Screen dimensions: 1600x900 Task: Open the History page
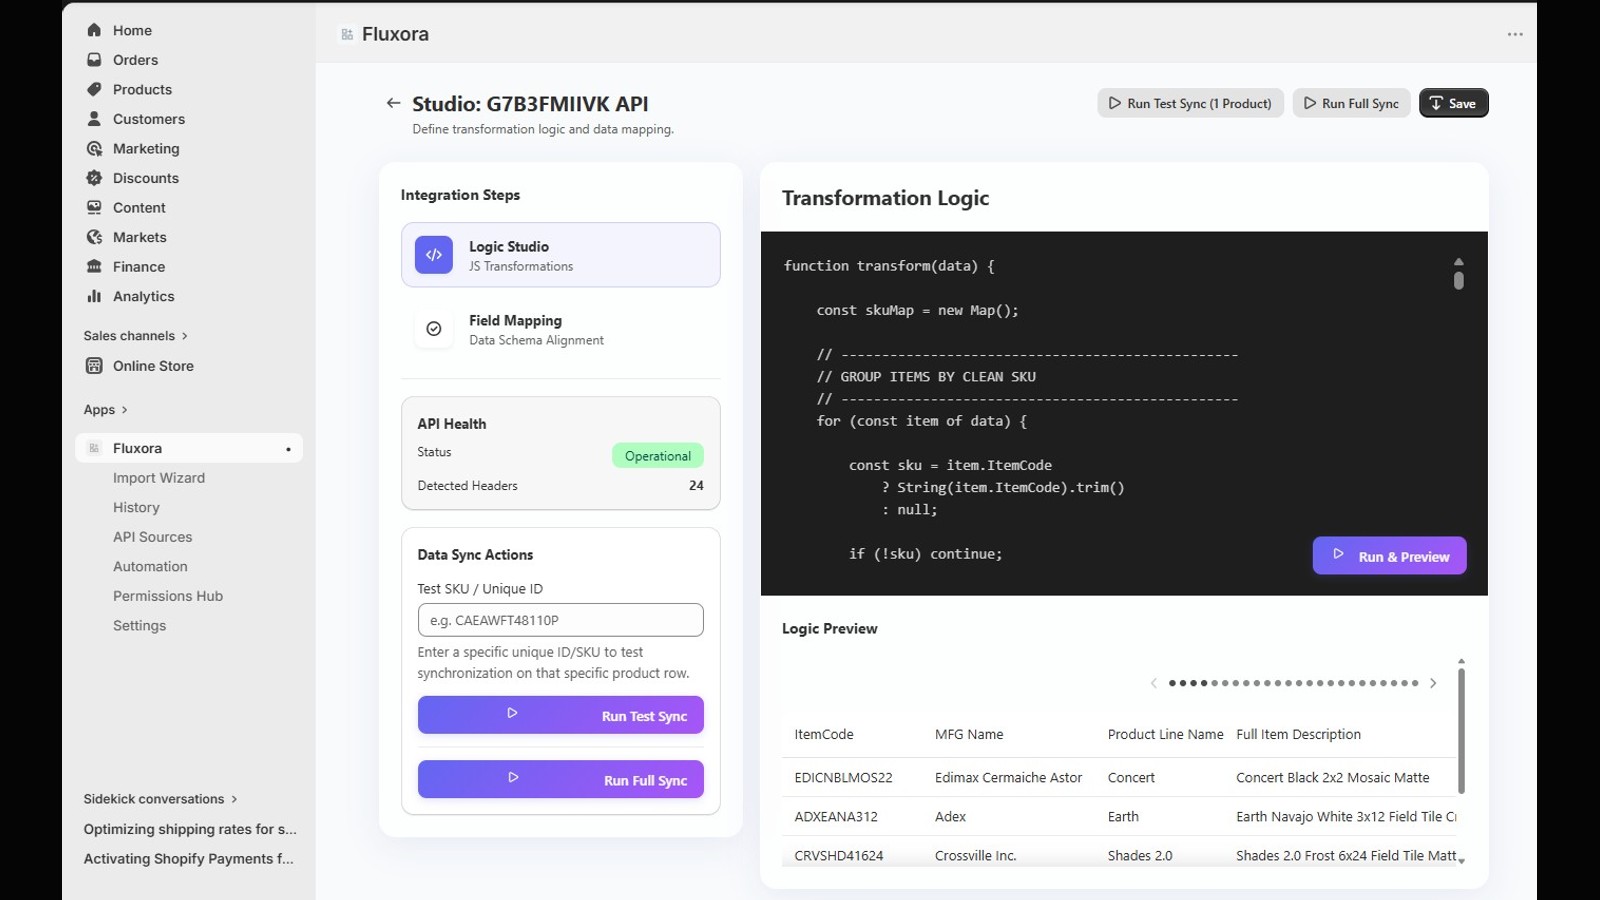click(x=136, y=507)
